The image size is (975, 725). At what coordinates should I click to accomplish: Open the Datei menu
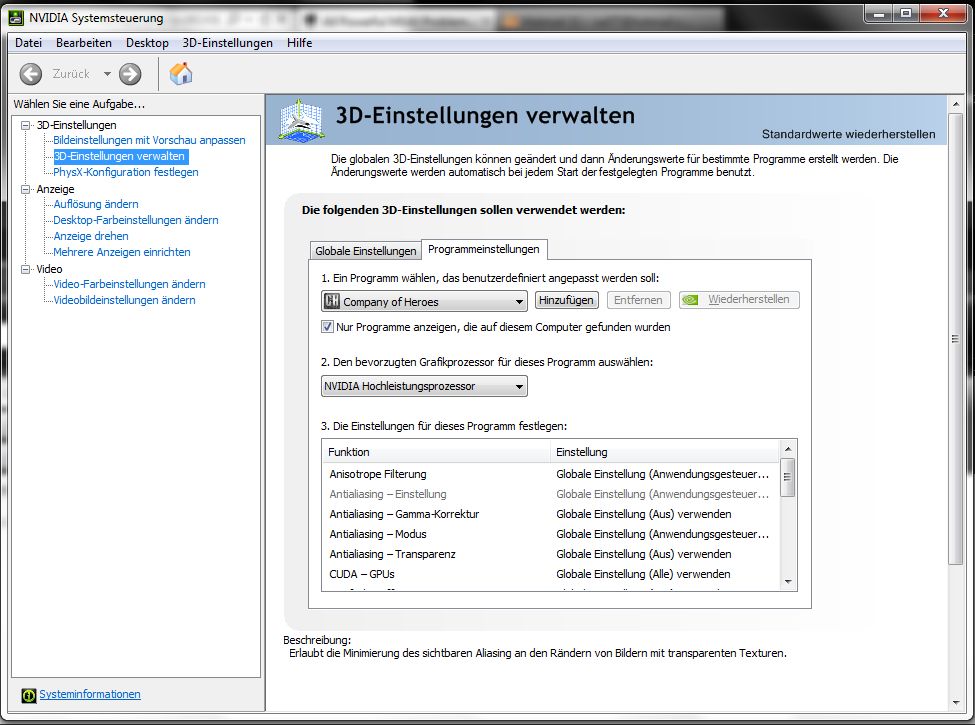29,43
